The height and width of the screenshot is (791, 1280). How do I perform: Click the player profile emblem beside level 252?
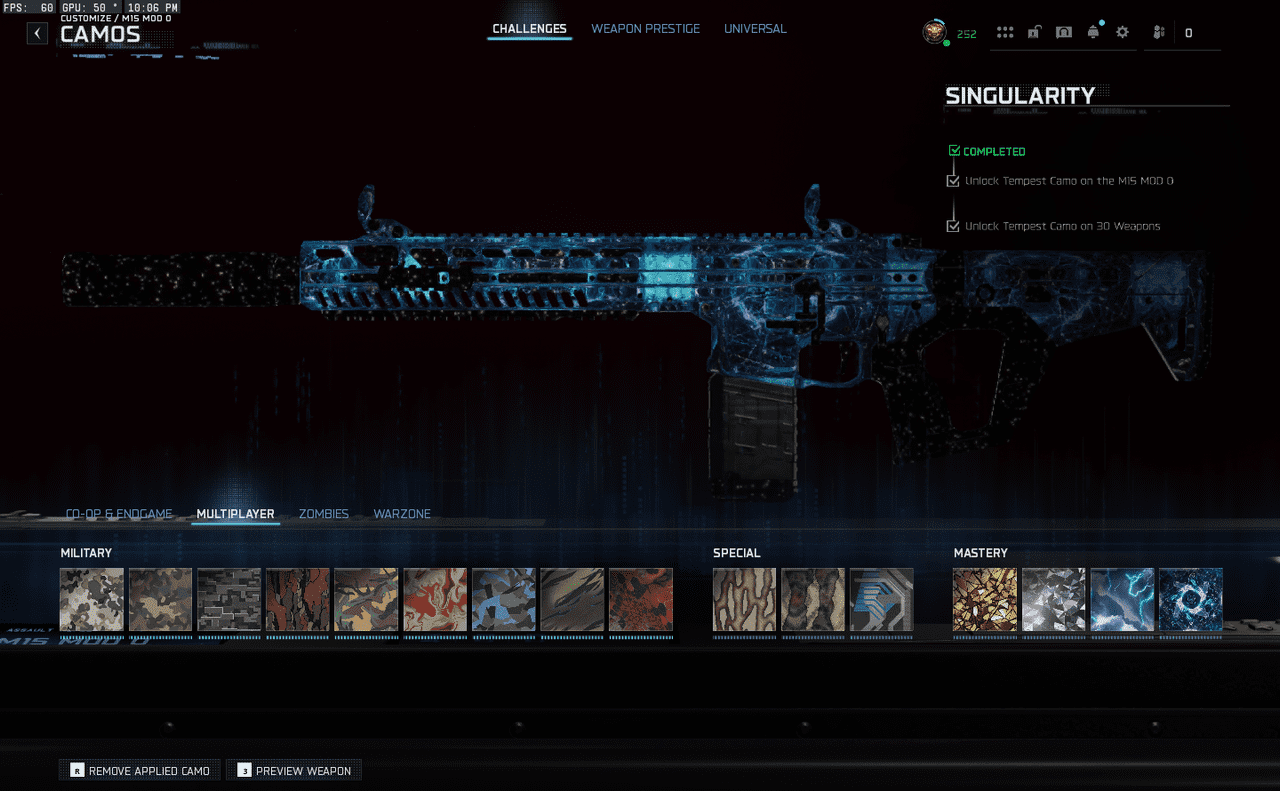934,33
